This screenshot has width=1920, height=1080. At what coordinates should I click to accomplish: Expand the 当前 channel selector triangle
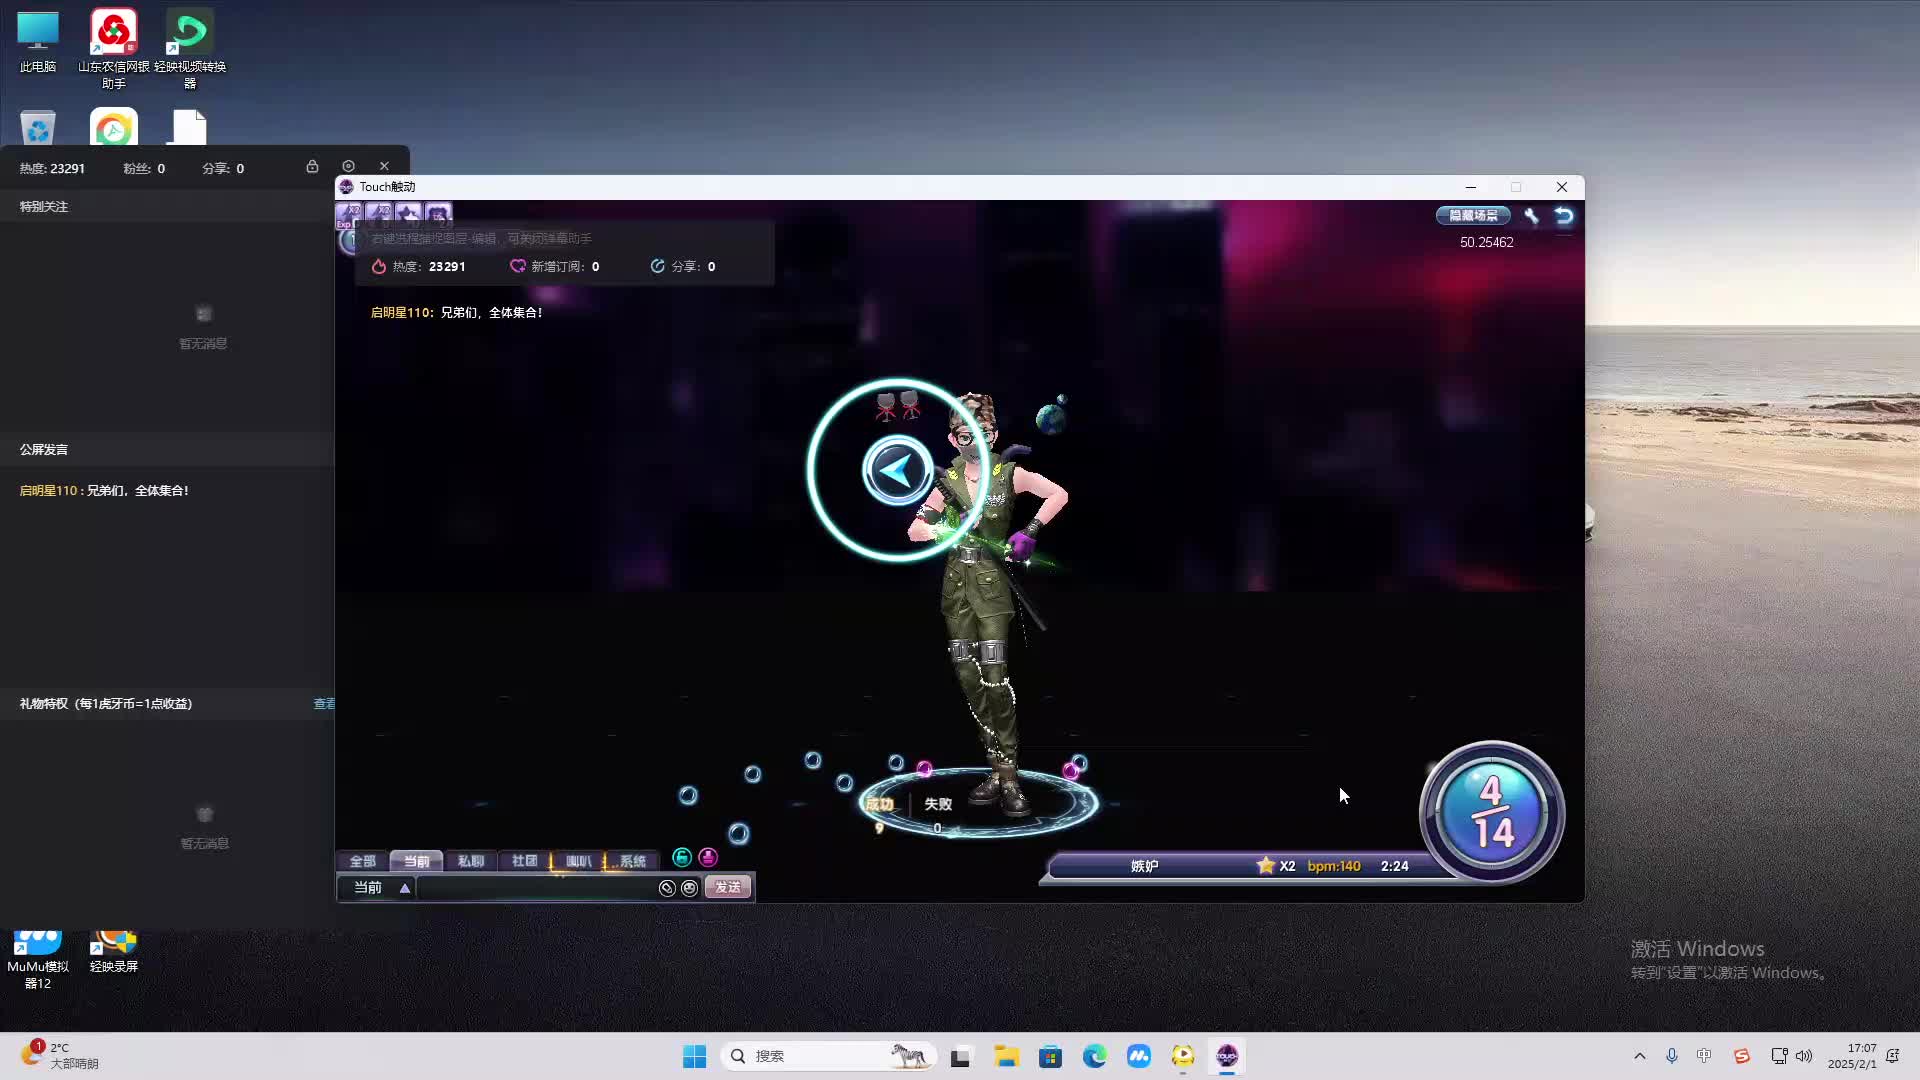click(404, 888)
